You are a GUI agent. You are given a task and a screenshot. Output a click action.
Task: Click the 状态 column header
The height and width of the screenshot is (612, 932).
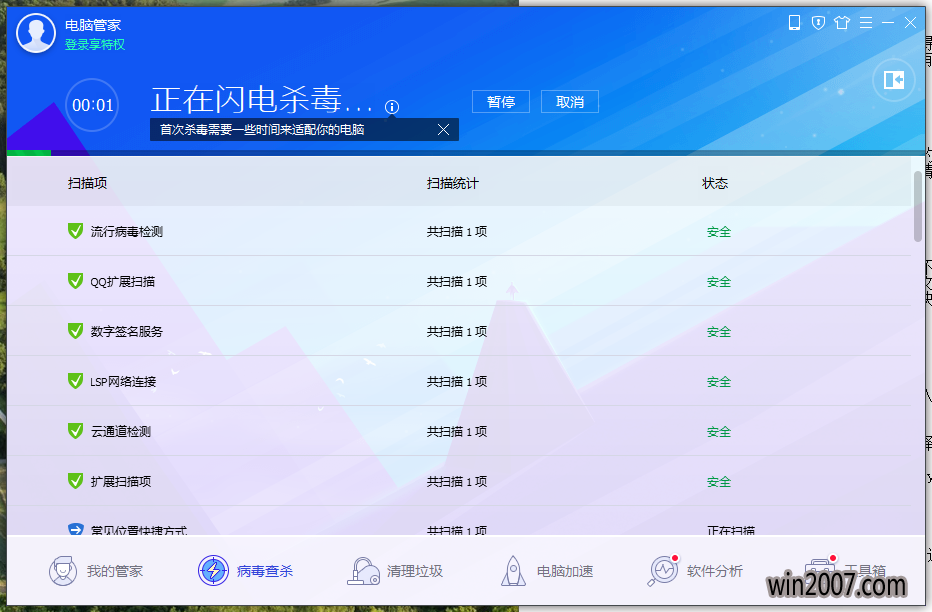coord(715,183)
